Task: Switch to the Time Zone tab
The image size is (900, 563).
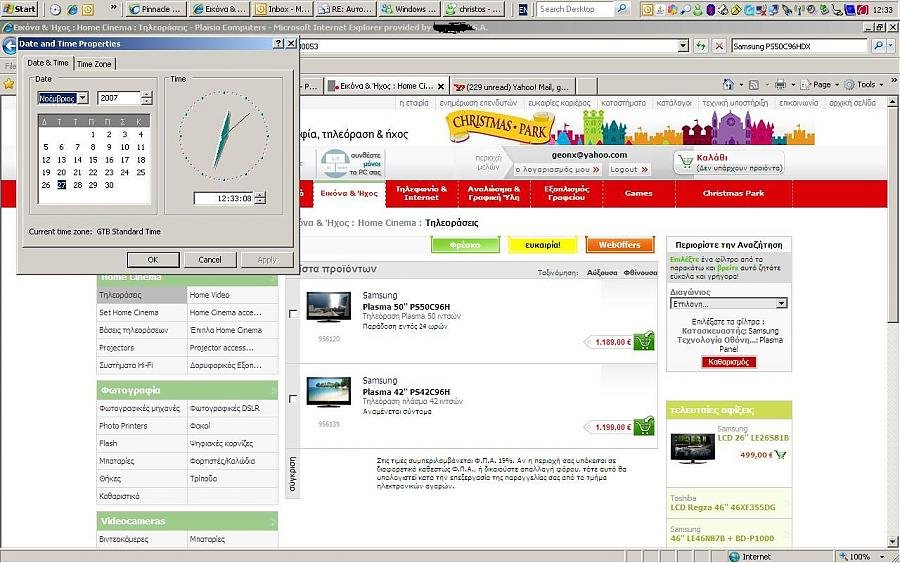Action: click(x=94, y=64)
